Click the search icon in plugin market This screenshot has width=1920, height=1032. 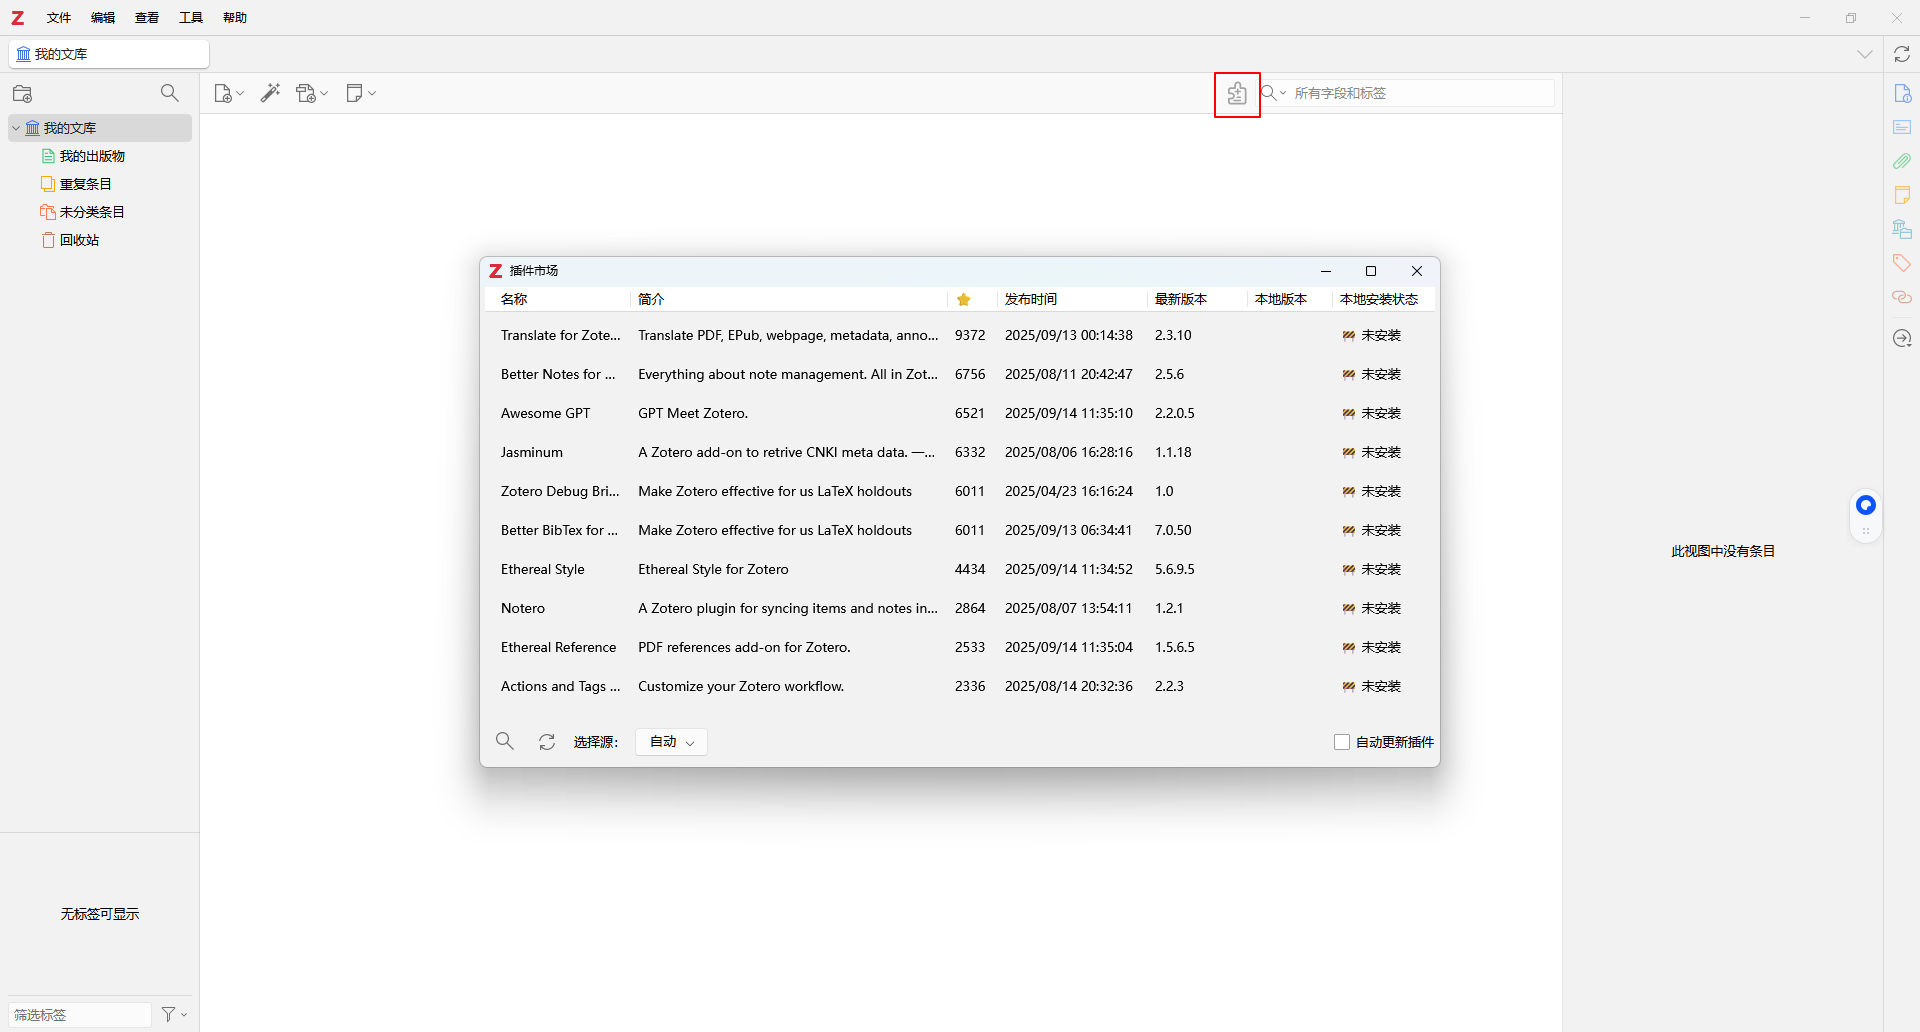(505, 741)
